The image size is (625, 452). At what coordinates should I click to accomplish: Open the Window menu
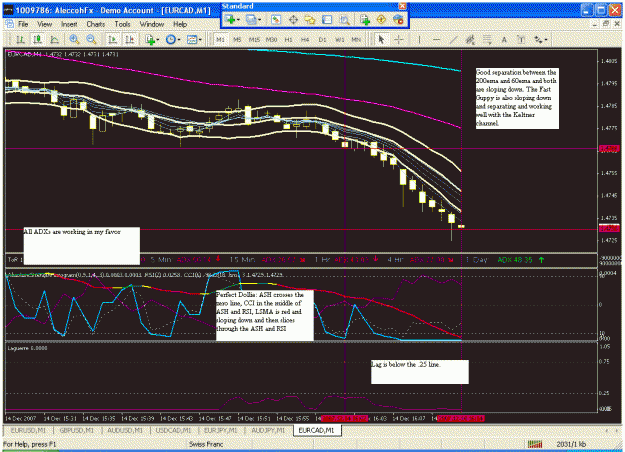pyautogui.click(x=152, y=24)
